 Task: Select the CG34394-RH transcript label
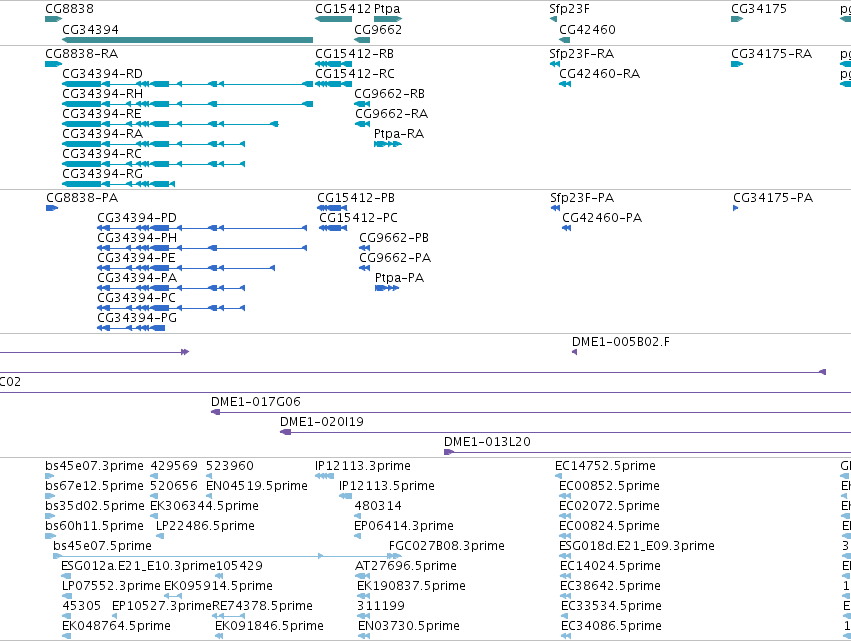(x=103, y=94)
